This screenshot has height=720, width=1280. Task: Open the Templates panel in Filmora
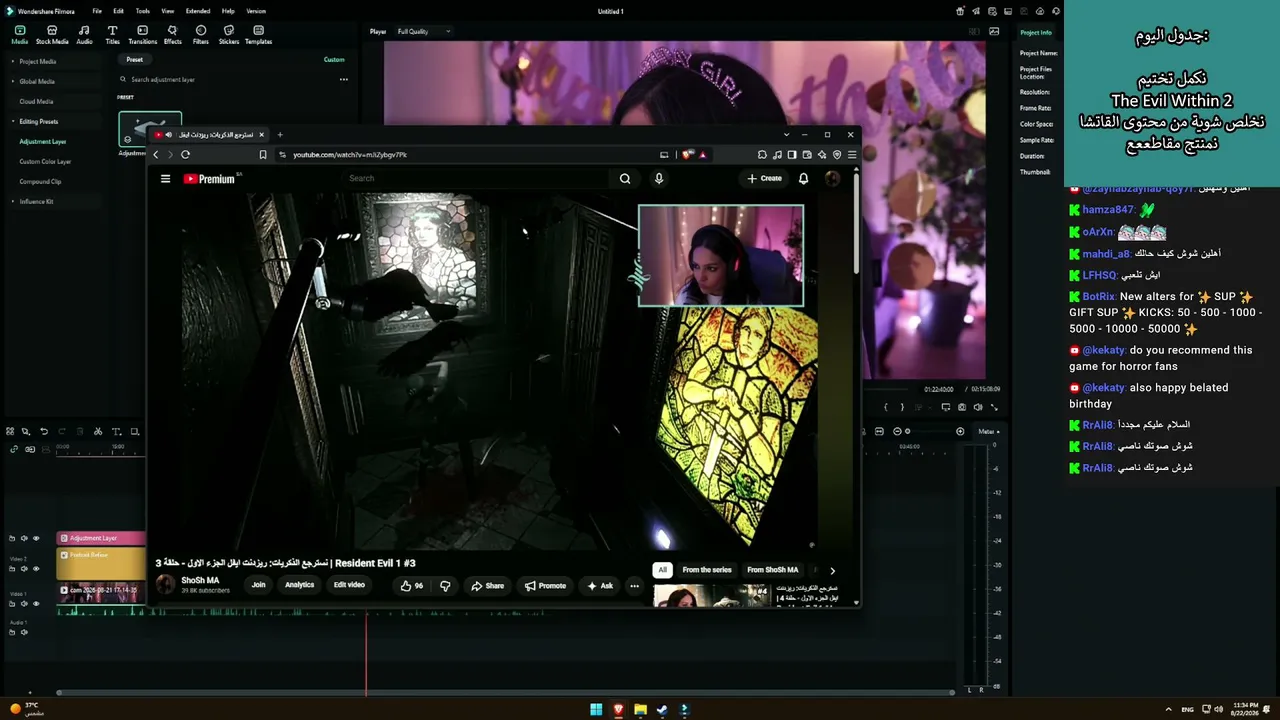[258, 35]
